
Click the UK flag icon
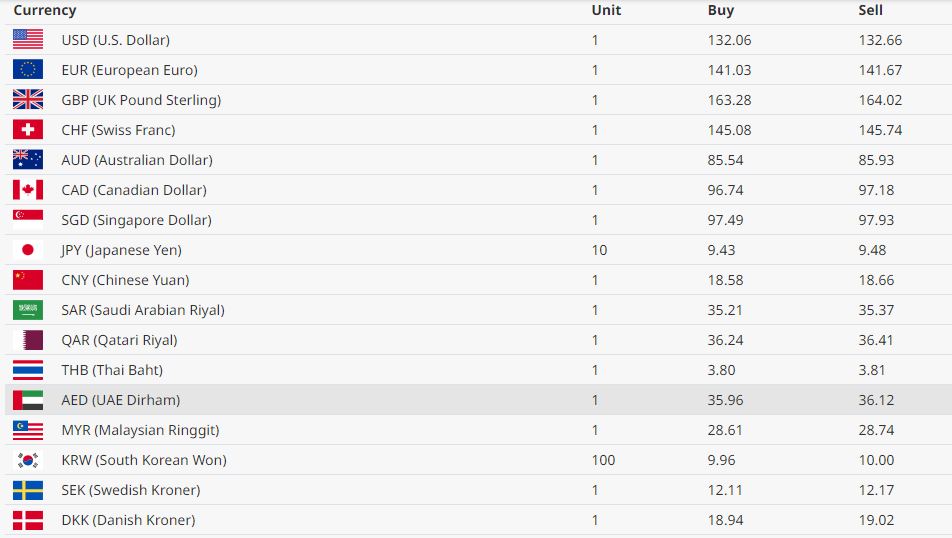(28, 100)
